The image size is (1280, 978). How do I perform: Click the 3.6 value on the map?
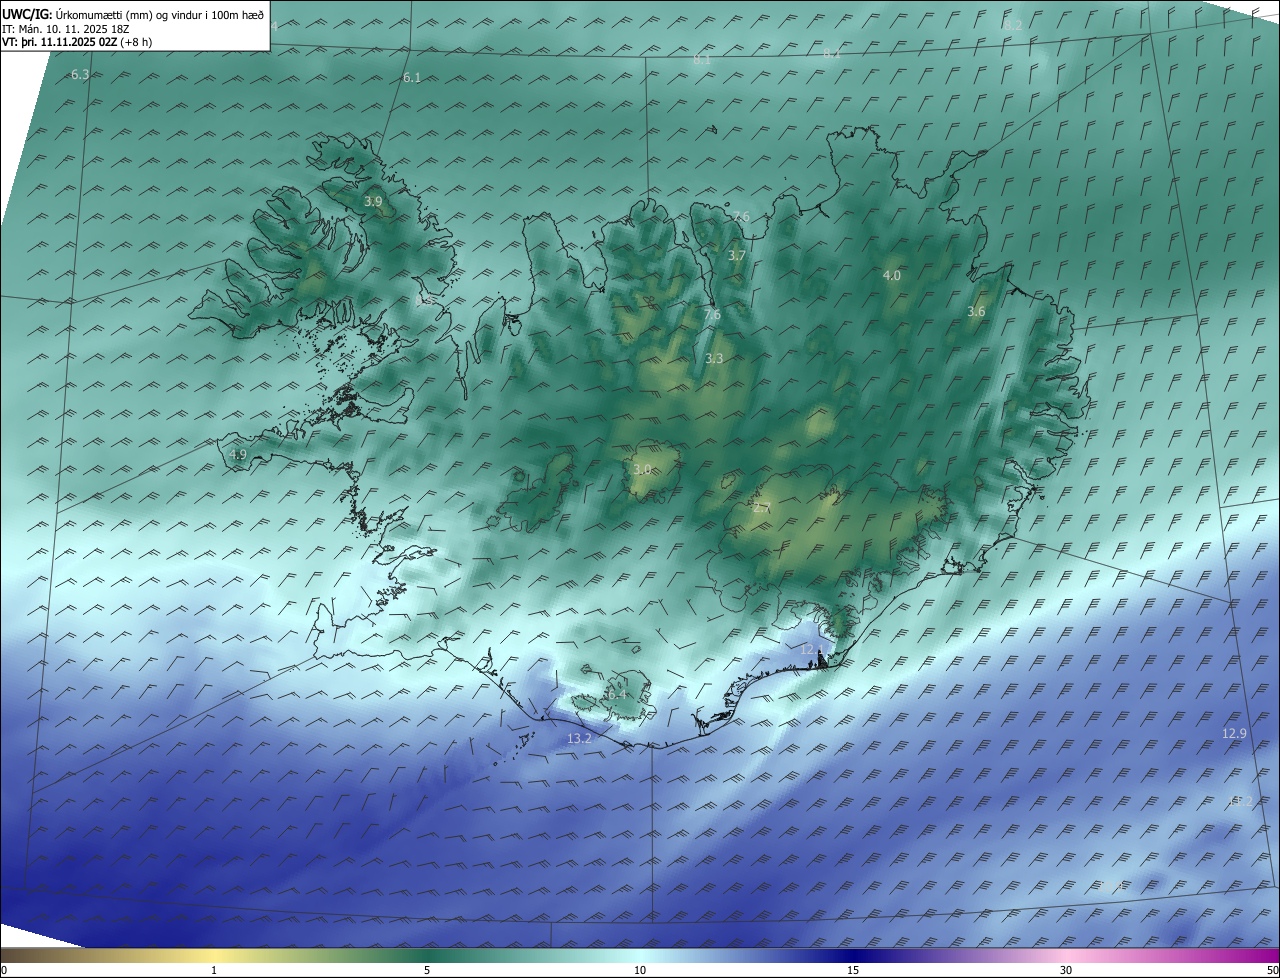click(976, 312)
